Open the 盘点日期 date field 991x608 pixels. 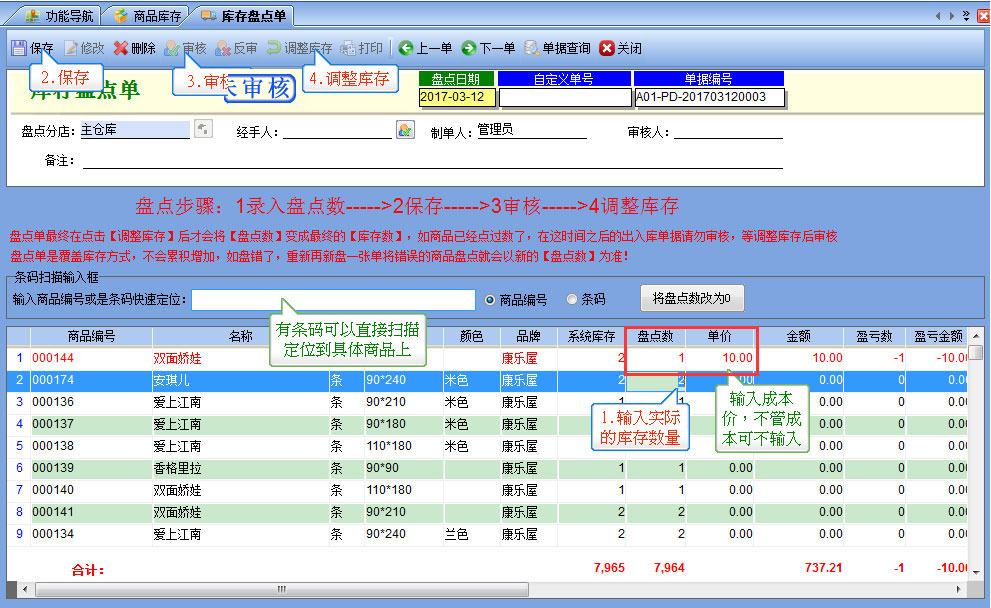coord(457,97)
